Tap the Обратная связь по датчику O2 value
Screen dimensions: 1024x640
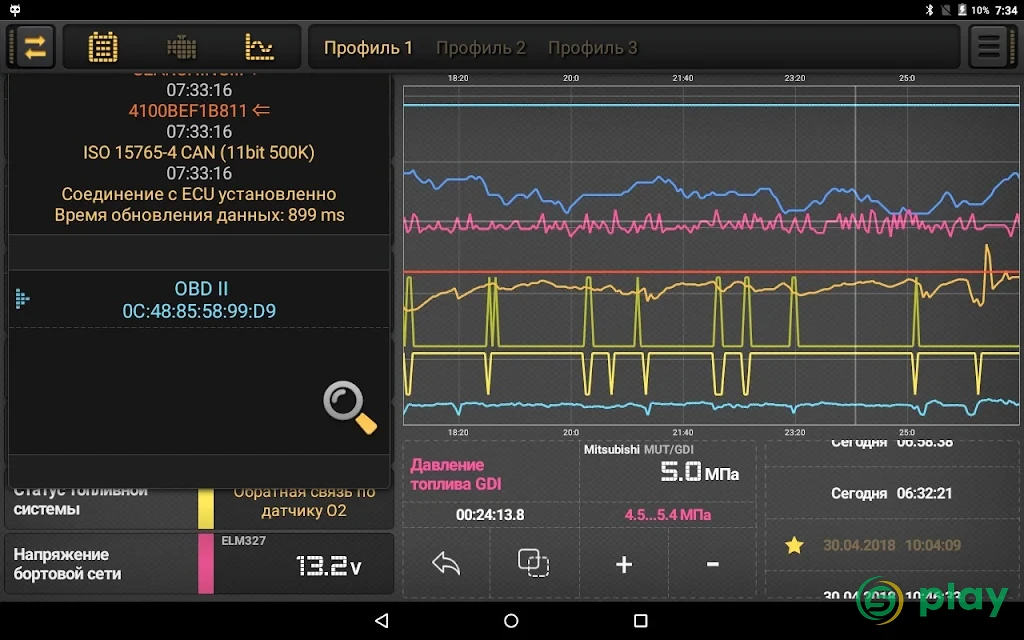tap(304, 502)
